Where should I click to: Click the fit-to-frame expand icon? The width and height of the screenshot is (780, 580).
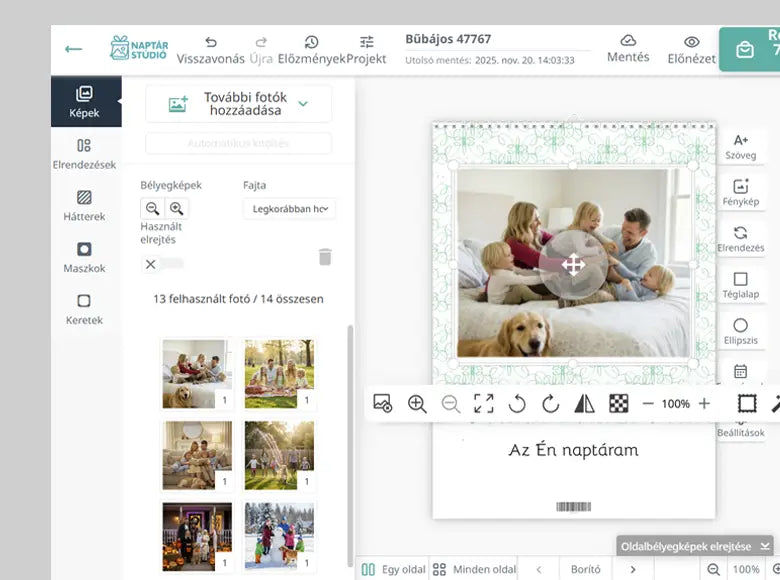click(x=484, y=404)
